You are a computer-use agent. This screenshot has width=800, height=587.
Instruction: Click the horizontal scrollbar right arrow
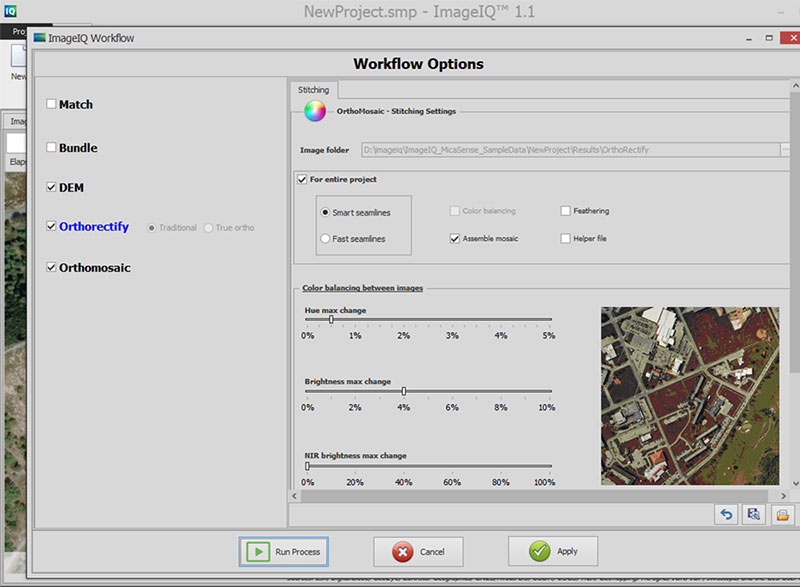[x=784, y=496]
